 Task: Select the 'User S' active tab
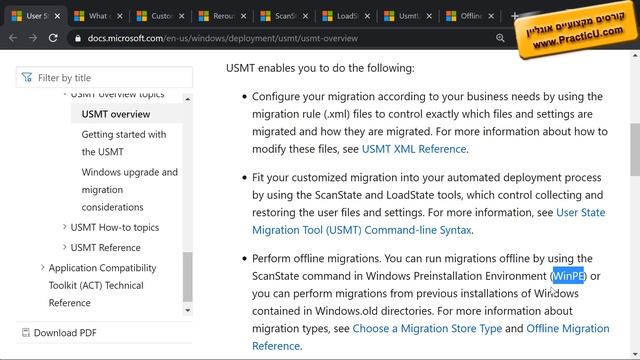pos(35,16)
